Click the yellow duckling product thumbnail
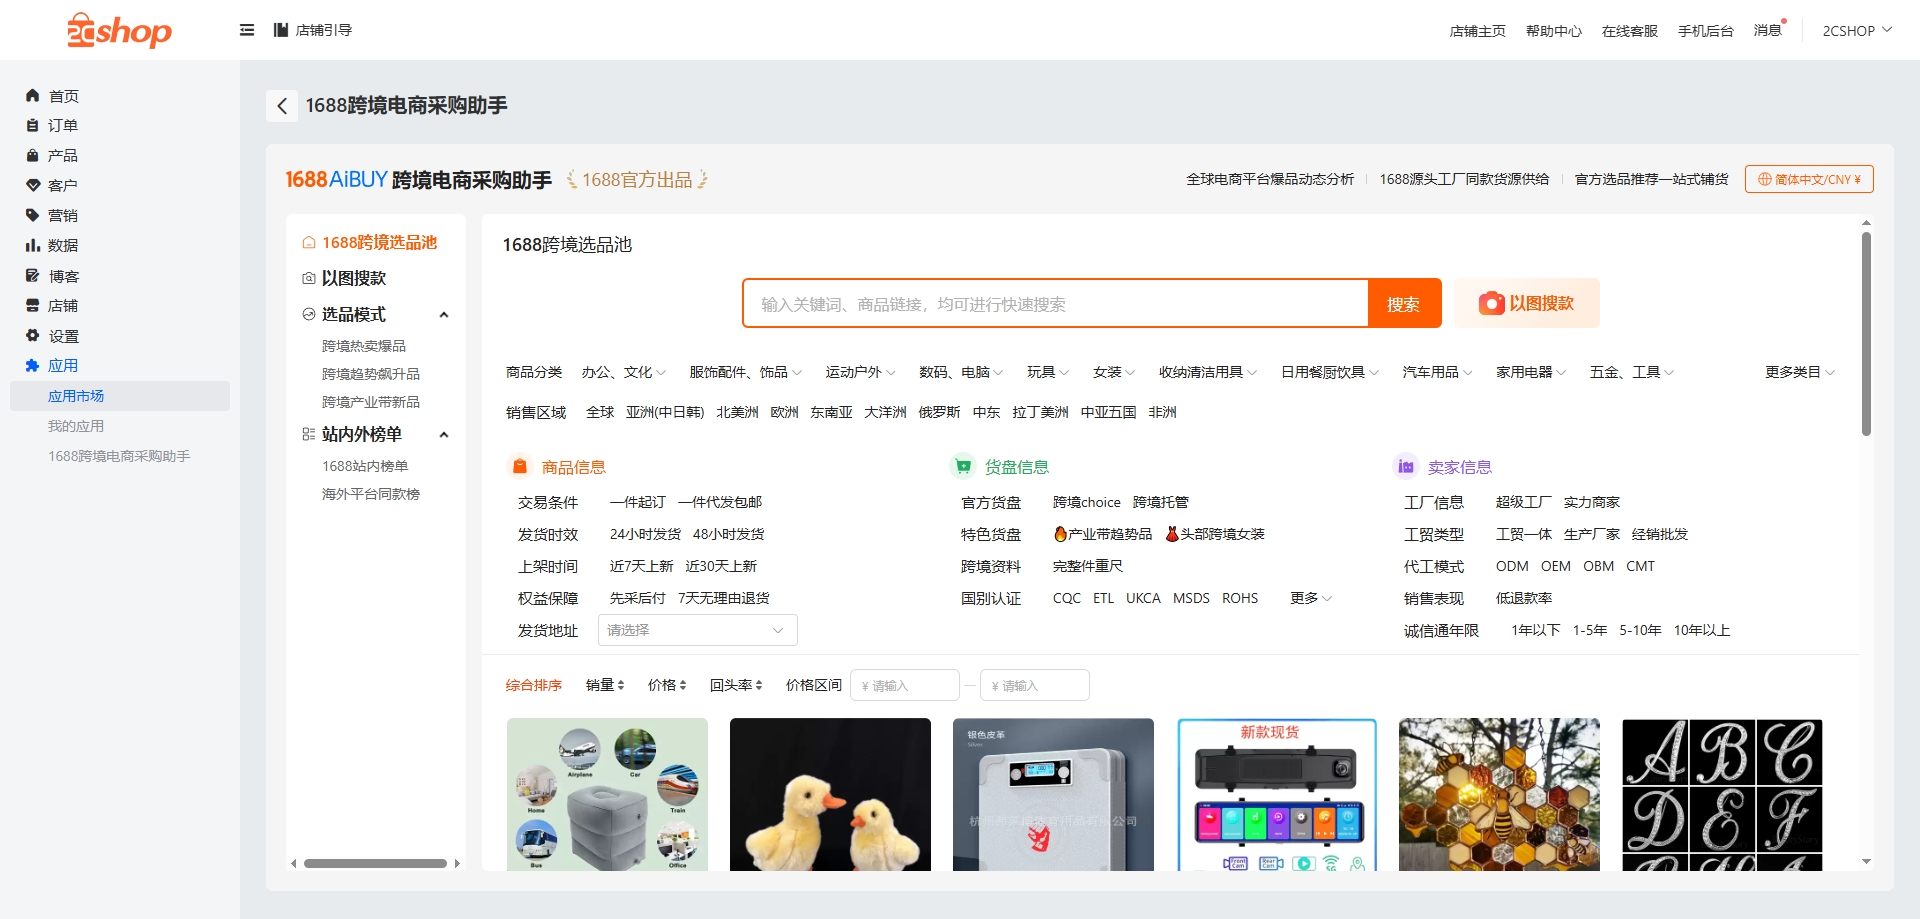Image resolution: width=1920 pixels, height=919 pixels. click(x=830, y=794)
